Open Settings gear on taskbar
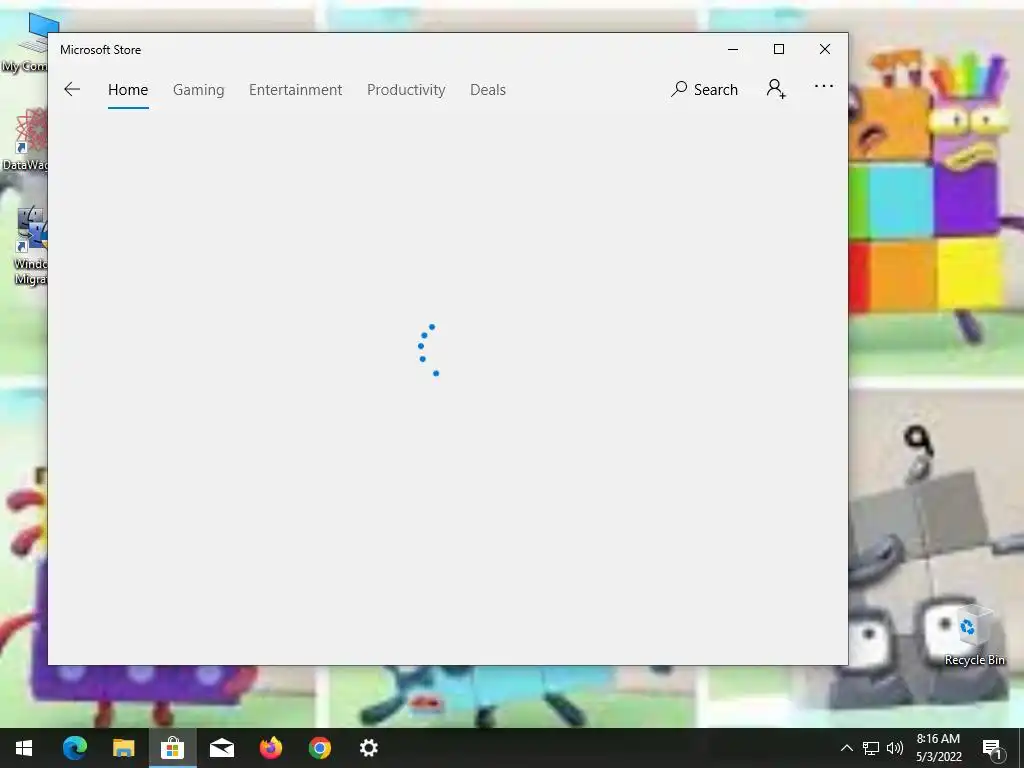This screenshot has width=1024, height=768. [x=368, y=748]
